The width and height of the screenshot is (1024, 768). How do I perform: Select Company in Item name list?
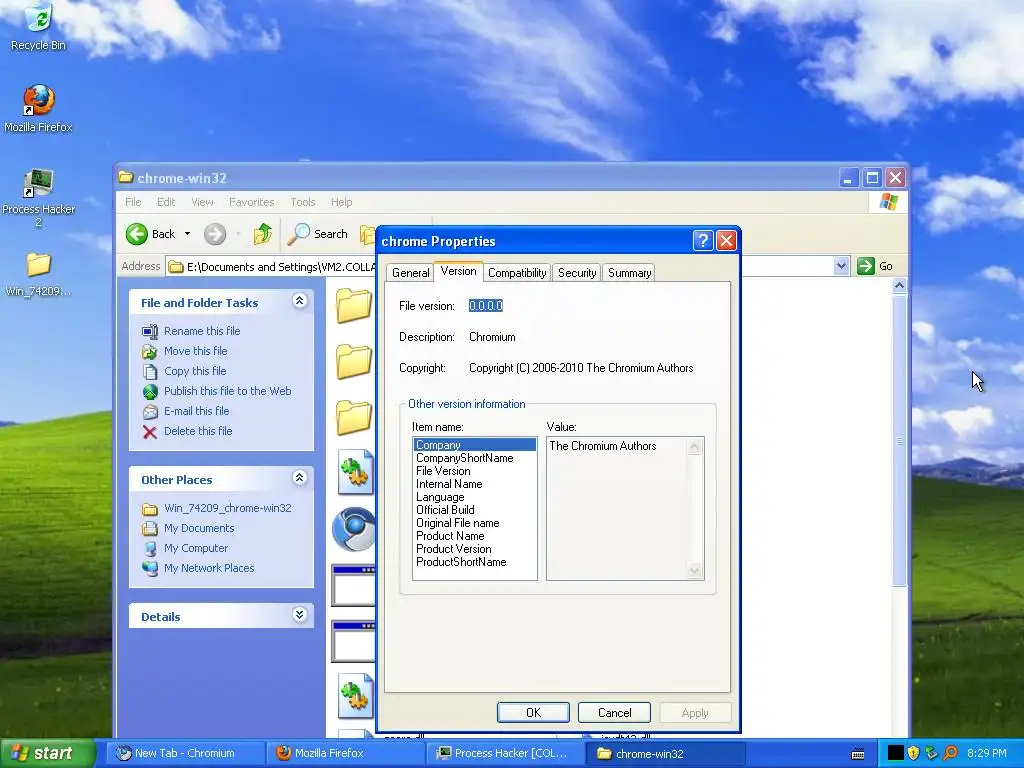[x=475, y=445]
